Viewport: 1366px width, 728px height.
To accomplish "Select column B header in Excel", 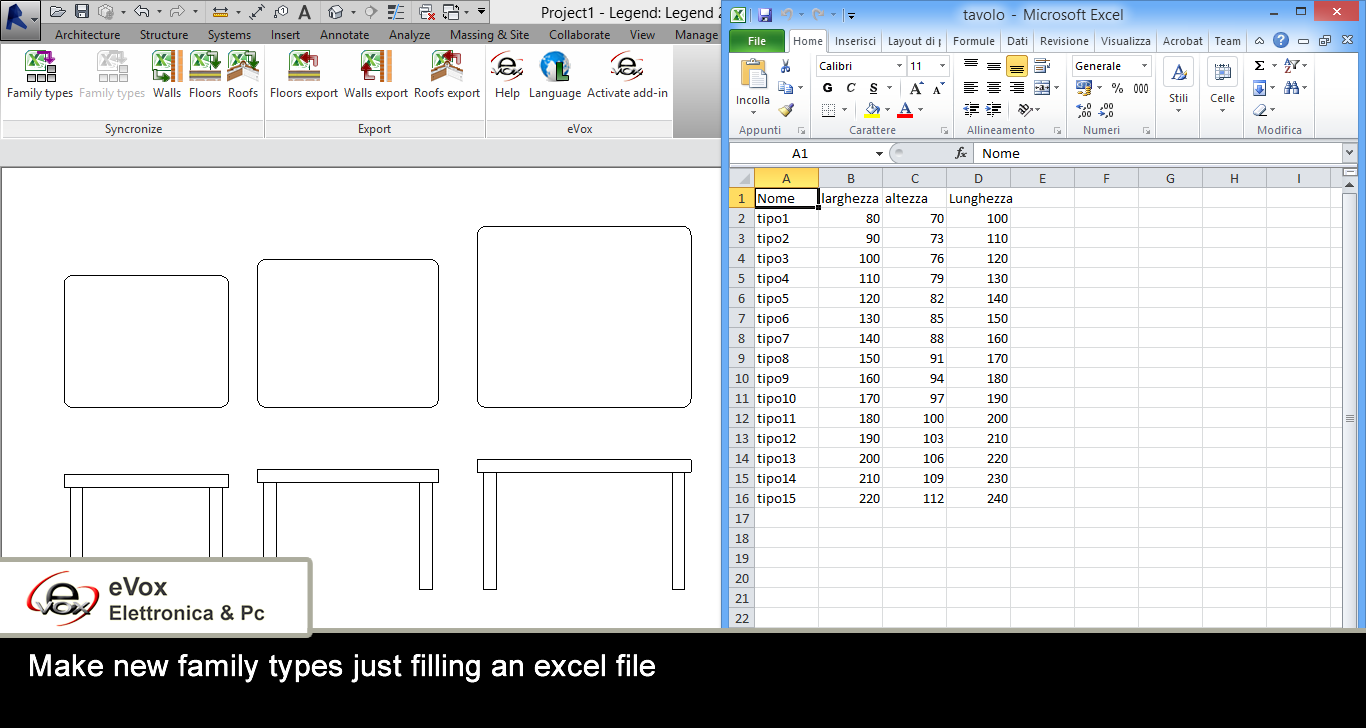I will pyautogui.click(x=850, y=178).
